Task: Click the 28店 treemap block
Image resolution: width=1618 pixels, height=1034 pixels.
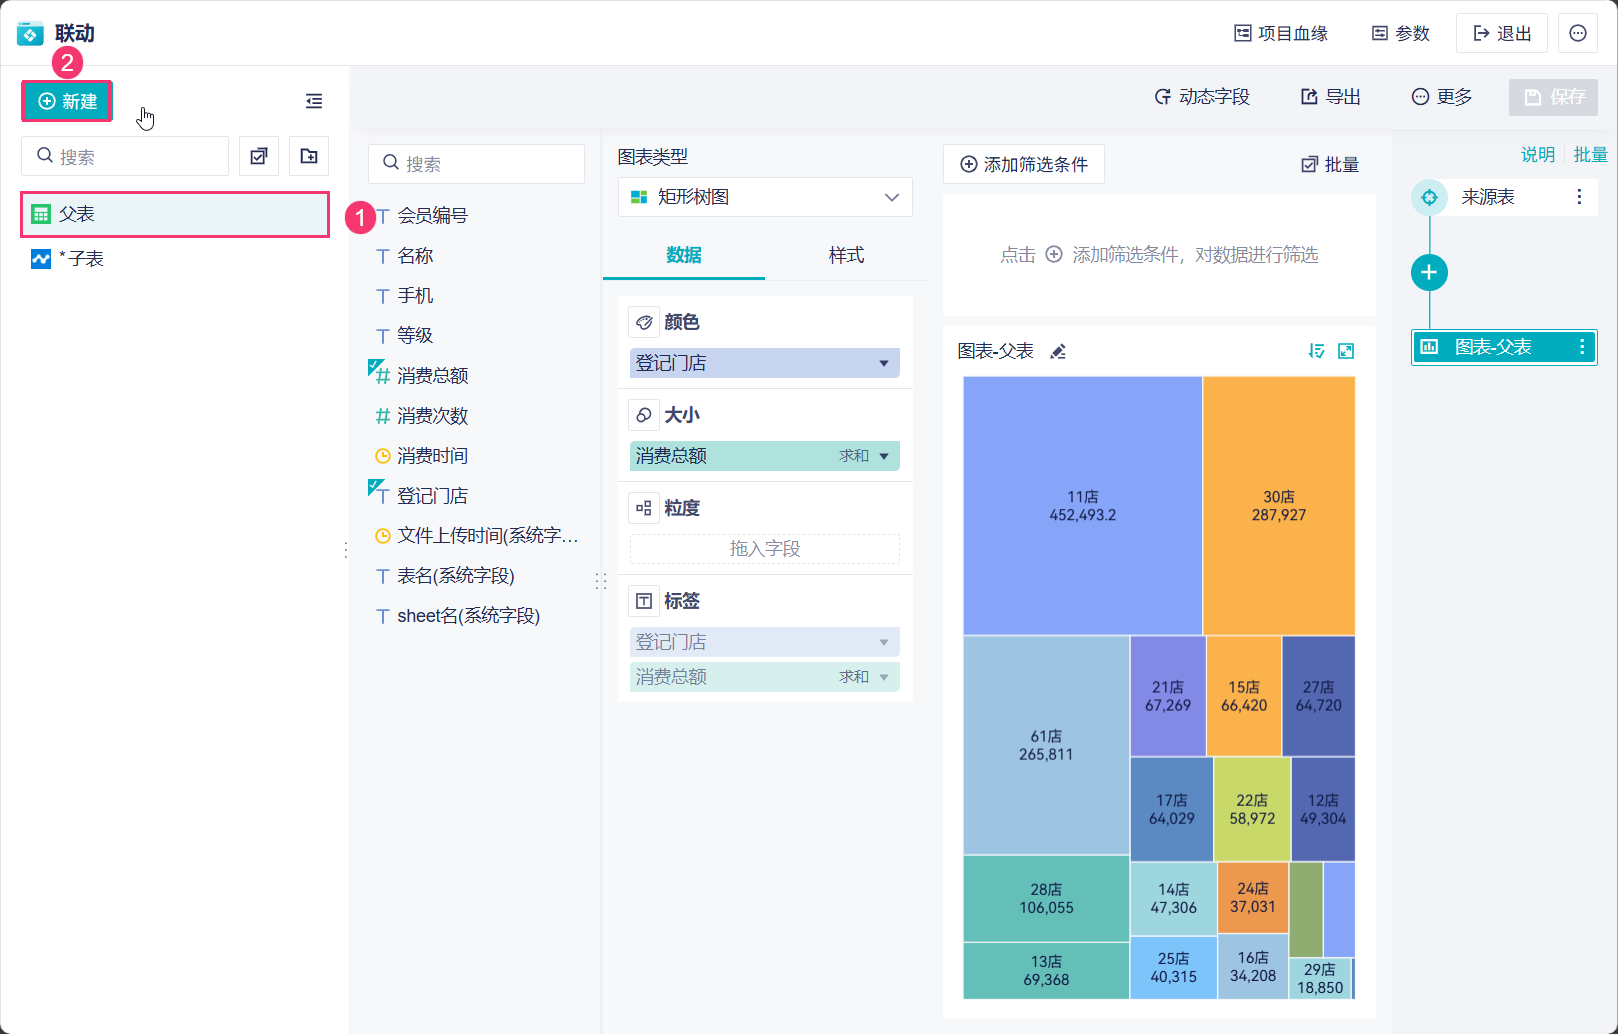Action: tap(1046, 898)
